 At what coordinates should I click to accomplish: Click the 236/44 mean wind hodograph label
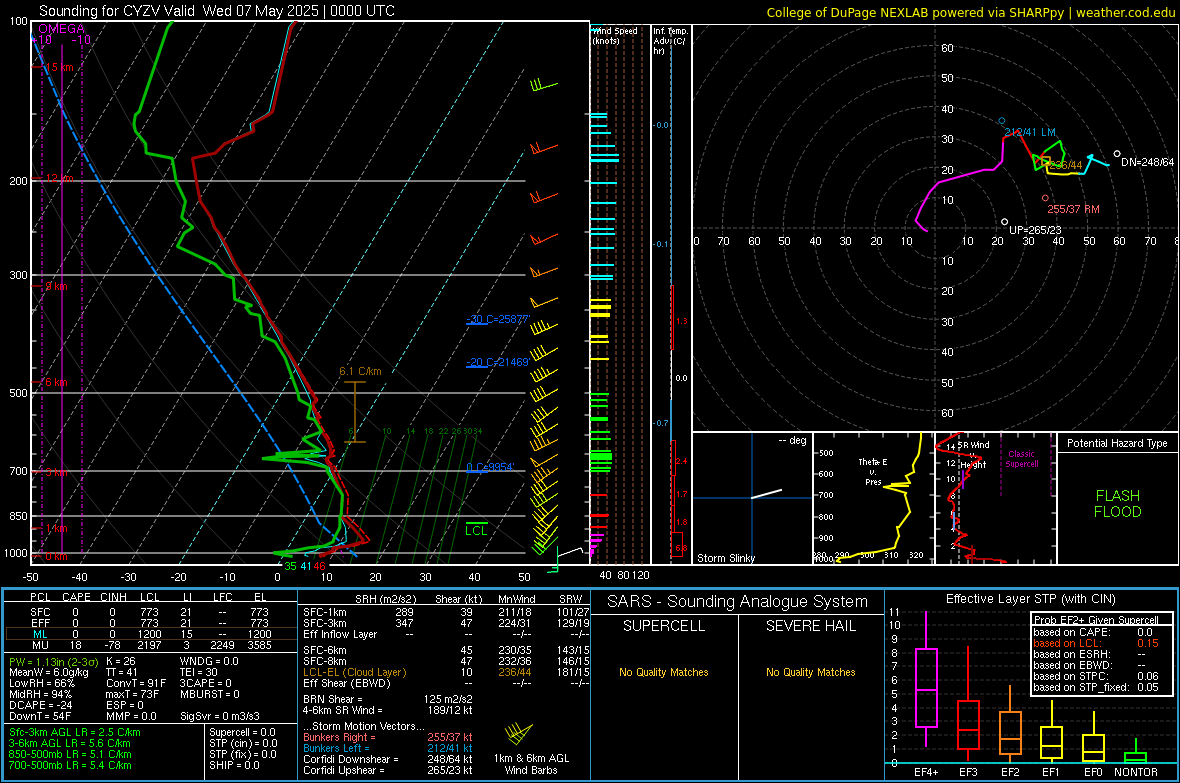tap(1066, 165)
